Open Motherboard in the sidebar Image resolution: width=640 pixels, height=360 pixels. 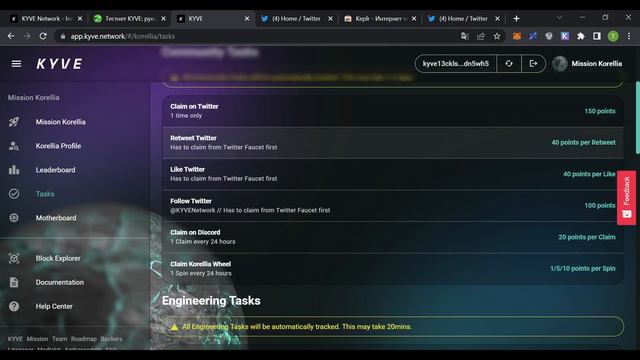coord(56,218)
